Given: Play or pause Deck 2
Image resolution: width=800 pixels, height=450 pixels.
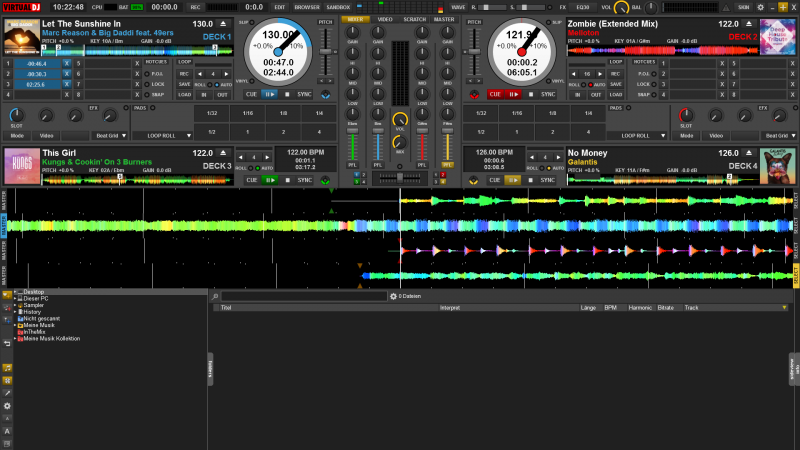Looking at the screenshot, I should pyautogui.click(x=513, y=94).
